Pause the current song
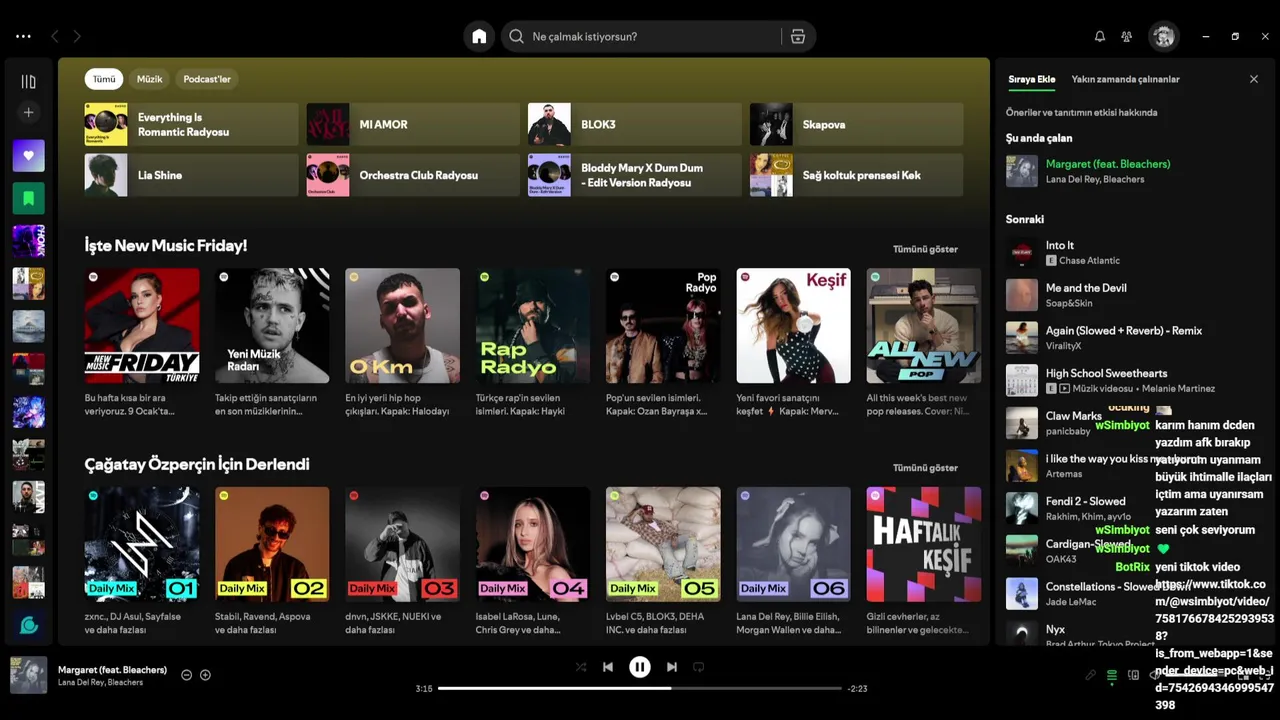This screenshot has height=720, width=1280. [x=640, y=667]
